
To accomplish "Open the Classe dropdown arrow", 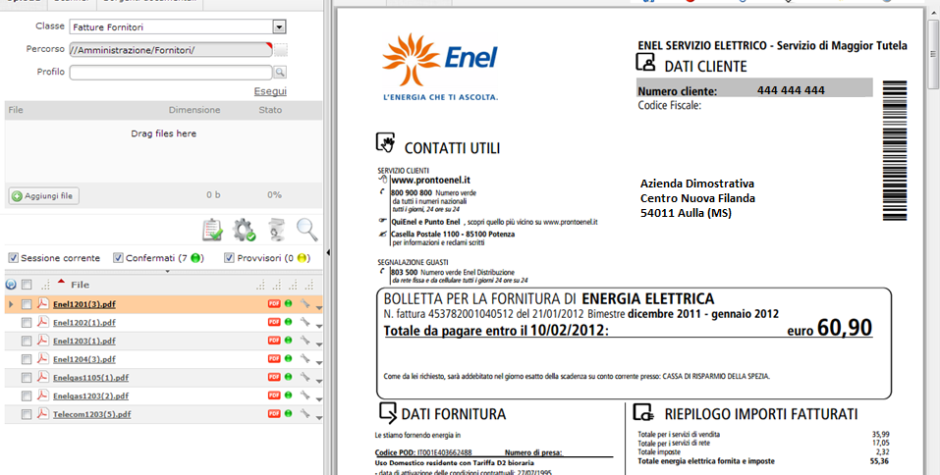I will click(279, 27).
